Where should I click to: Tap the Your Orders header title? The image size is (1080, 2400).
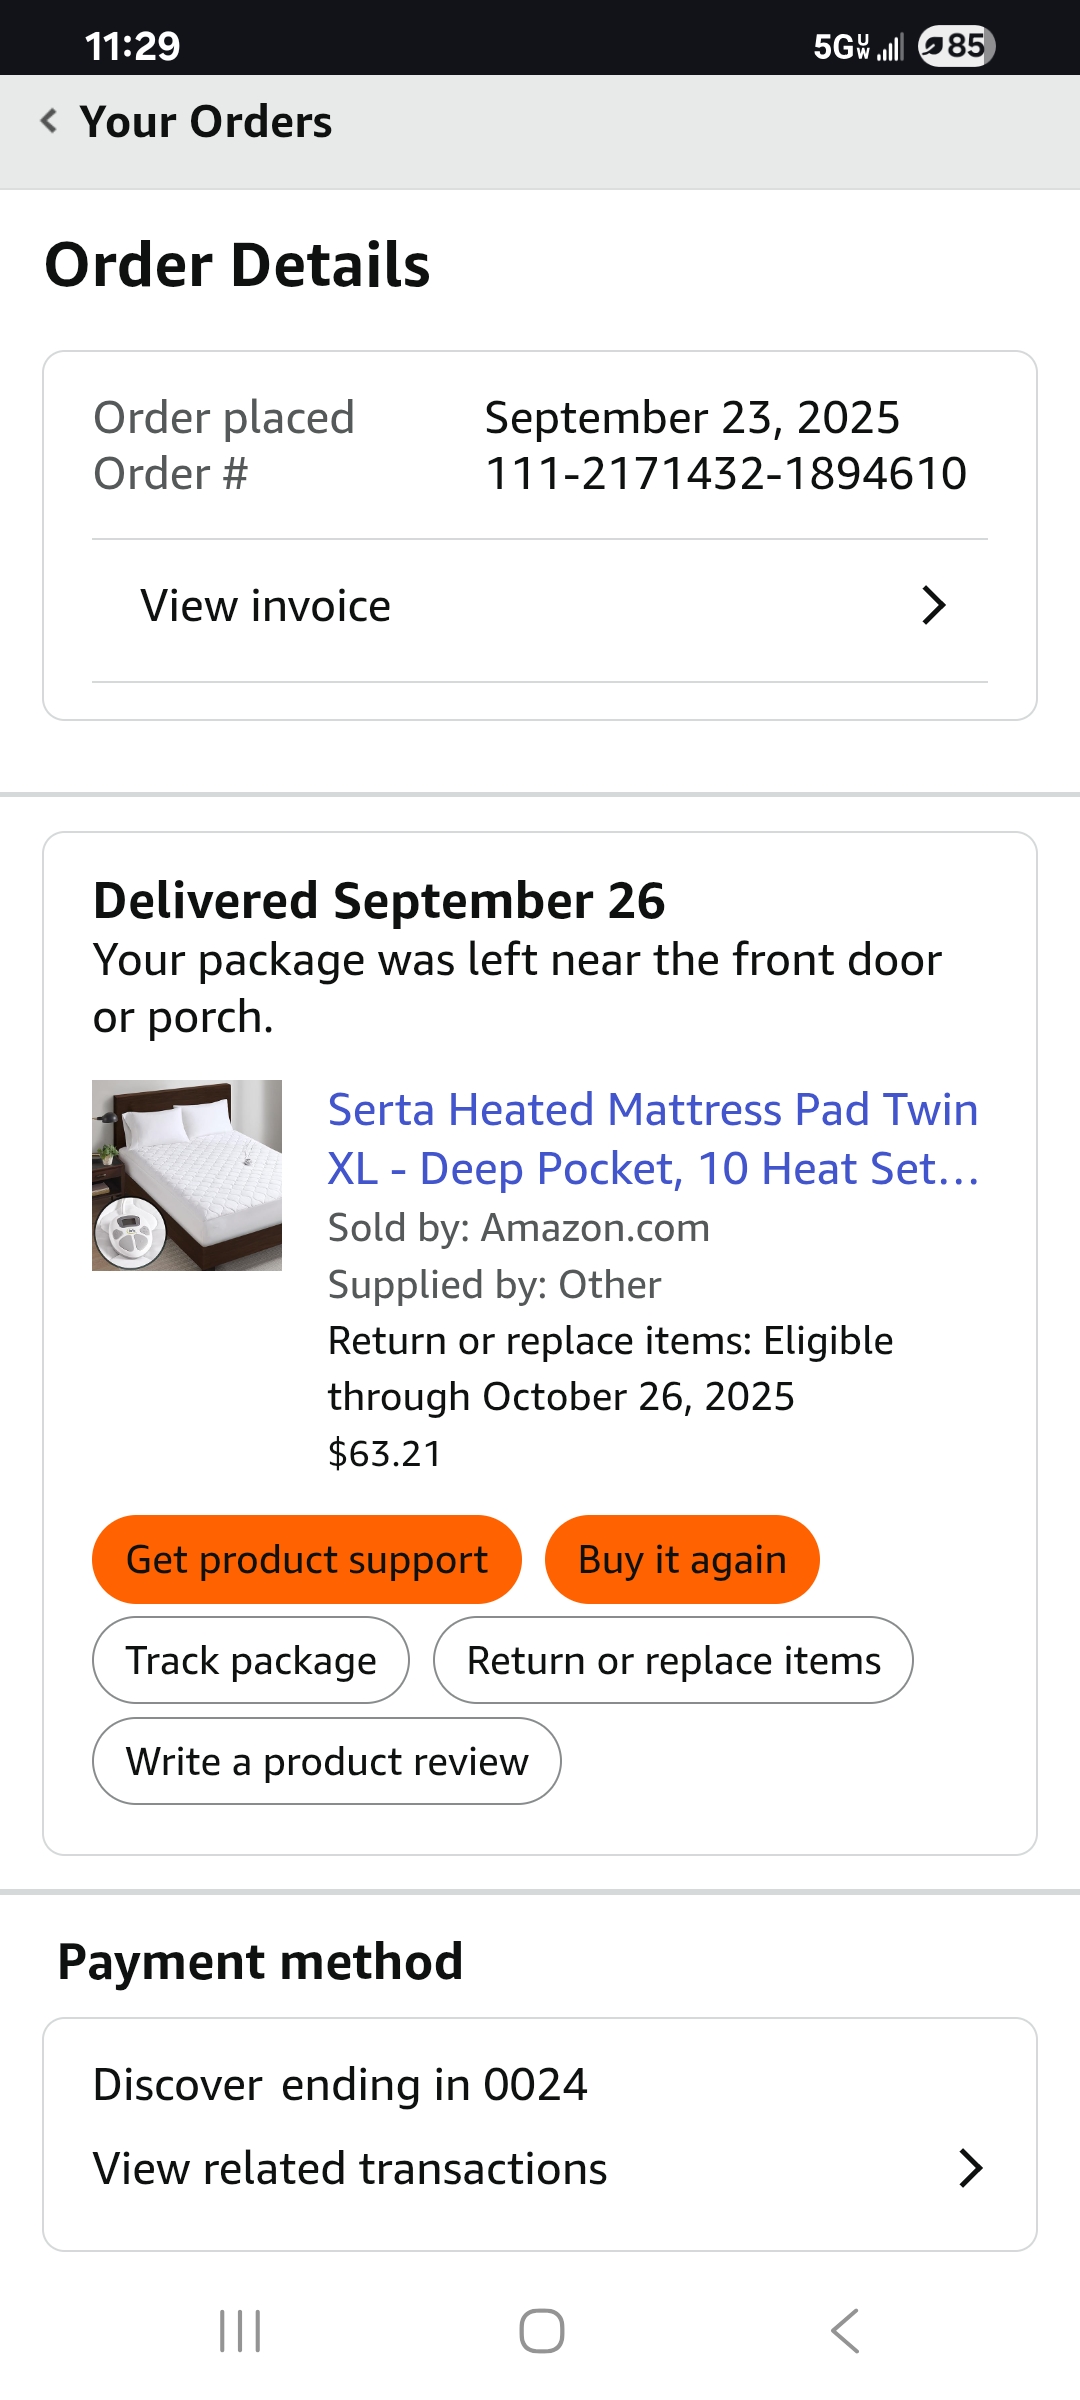click(206, 121)
